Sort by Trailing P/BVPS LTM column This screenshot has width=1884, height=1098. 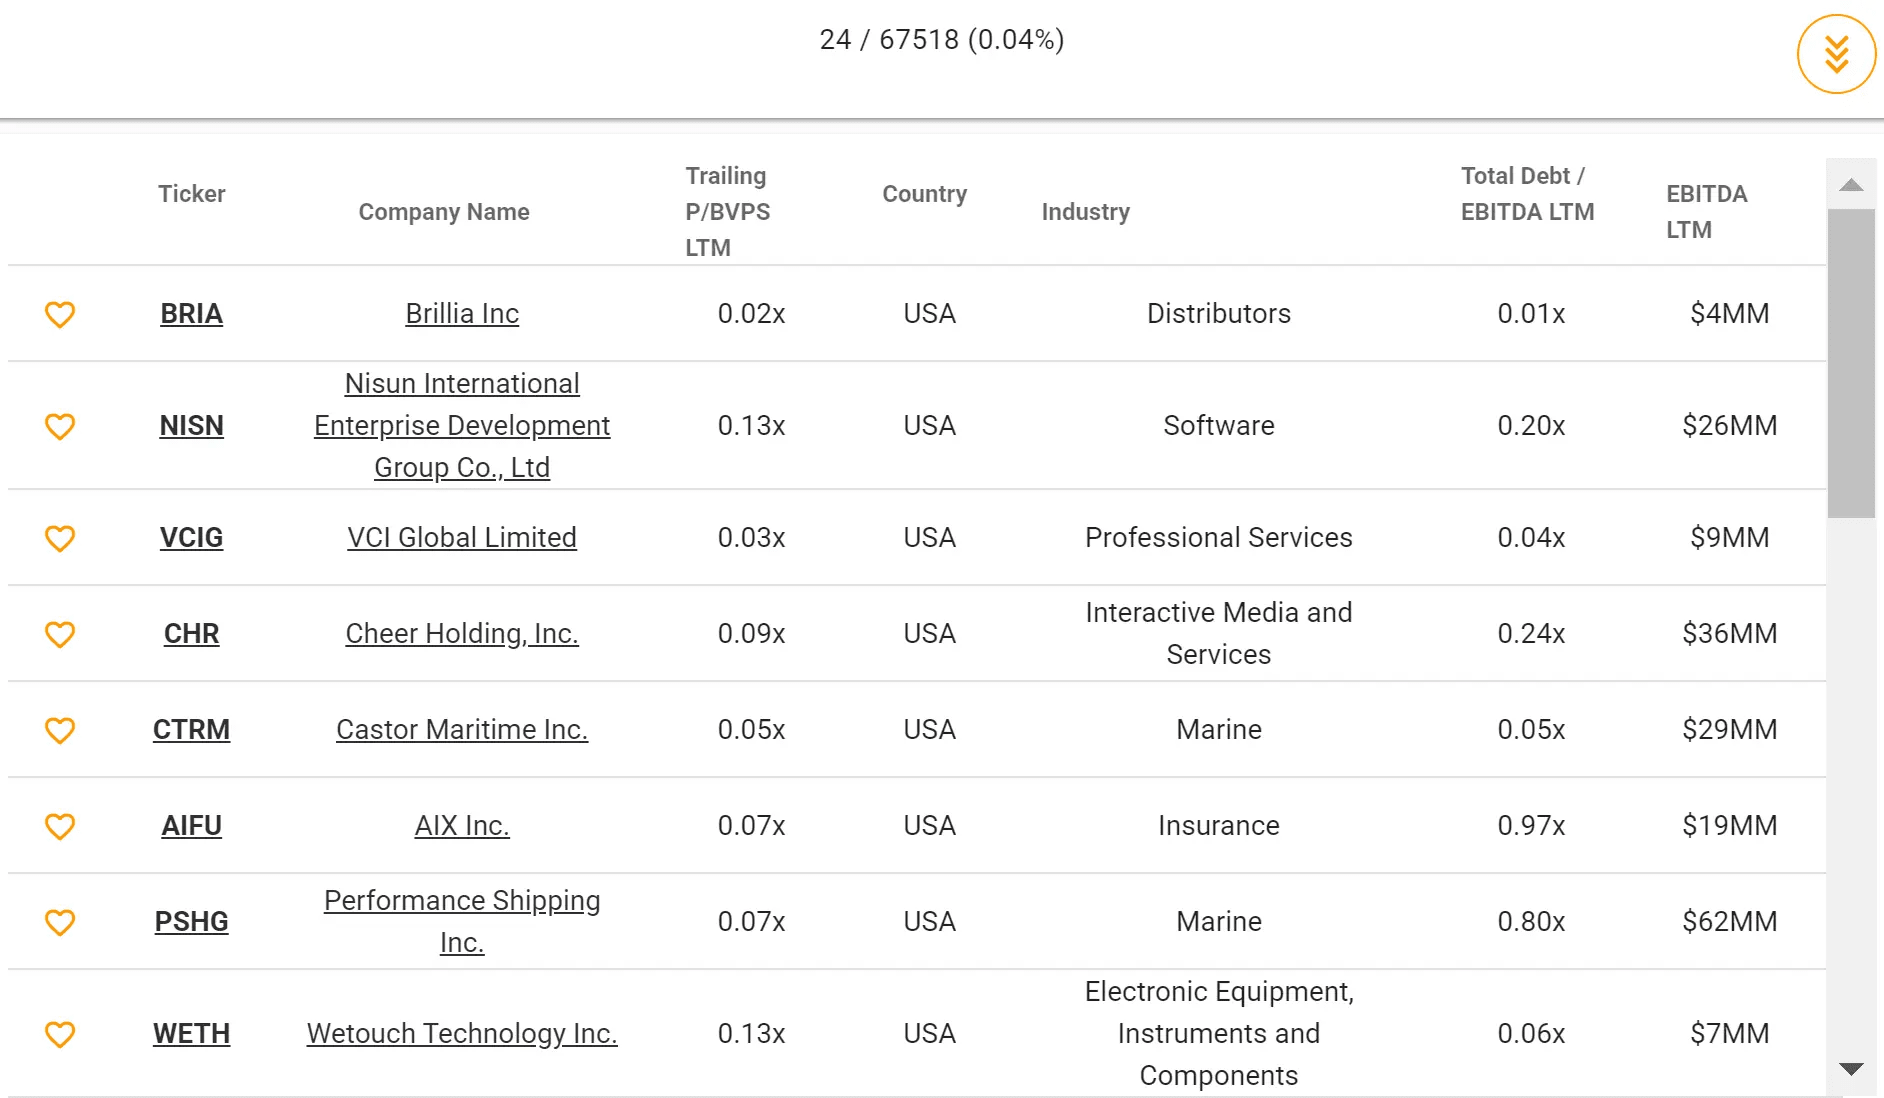point(728,212)
